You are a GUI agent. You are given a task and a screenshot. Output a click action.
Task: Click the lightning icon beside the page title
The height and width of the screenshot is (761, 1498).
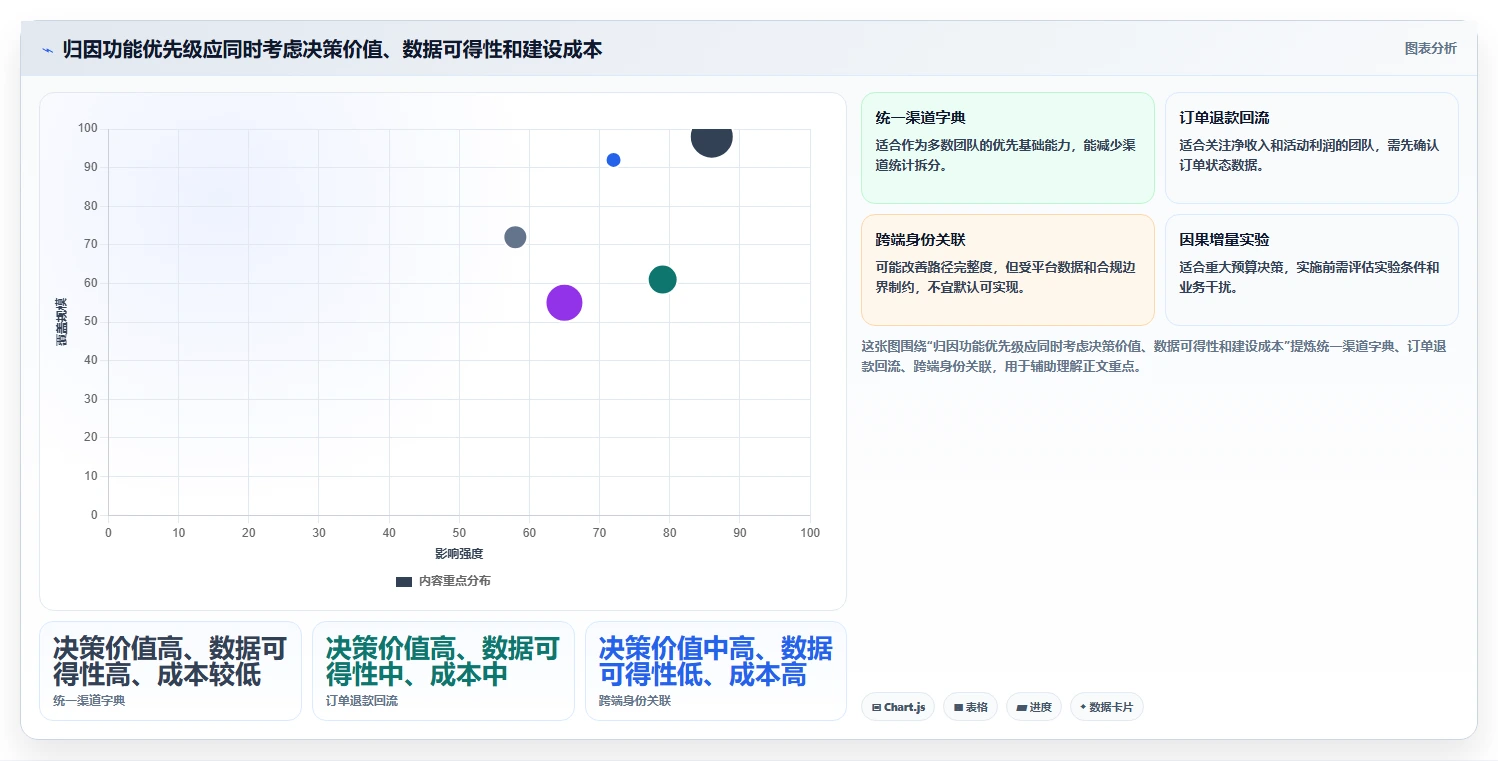pos(48,50)
